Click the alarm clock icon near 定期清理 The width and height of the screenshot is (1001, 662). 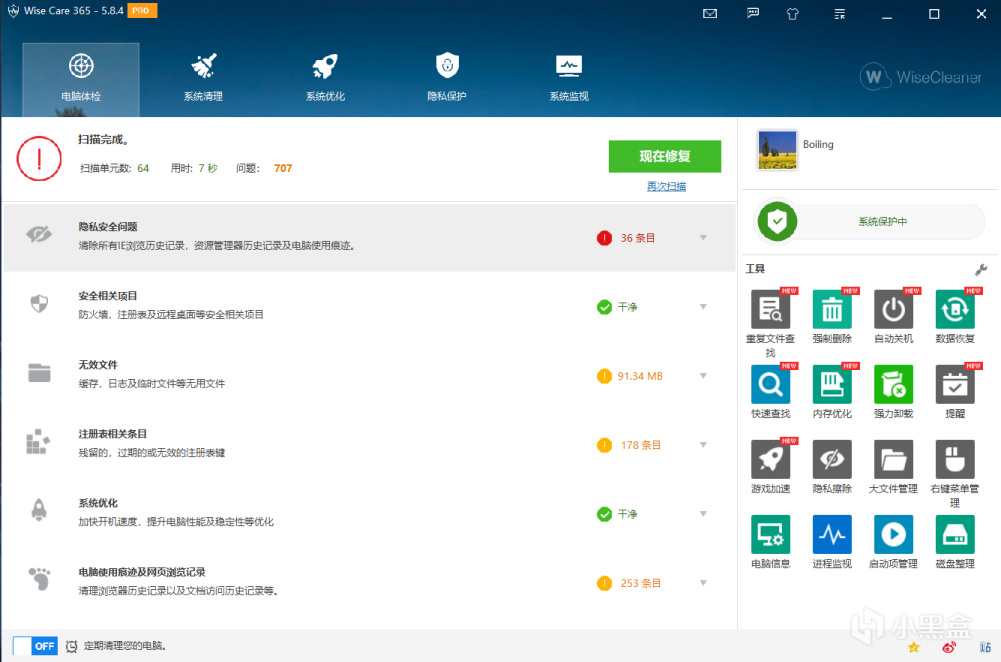coord(72,646)
